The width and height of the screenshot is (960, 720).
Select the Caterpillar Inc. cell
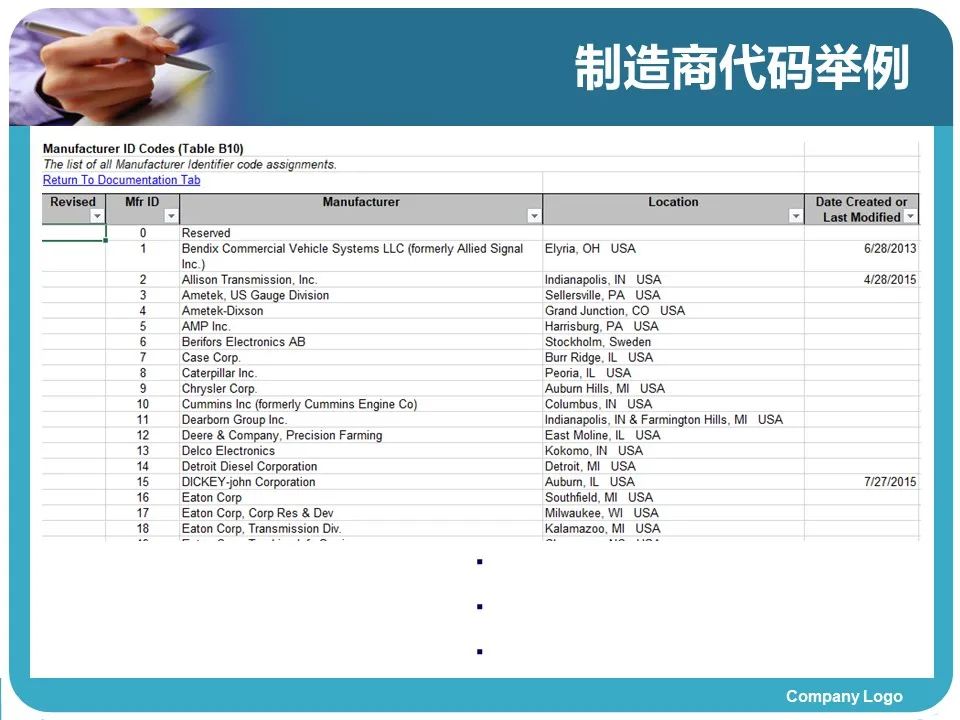pyautogui.click(x=361, y=373)
